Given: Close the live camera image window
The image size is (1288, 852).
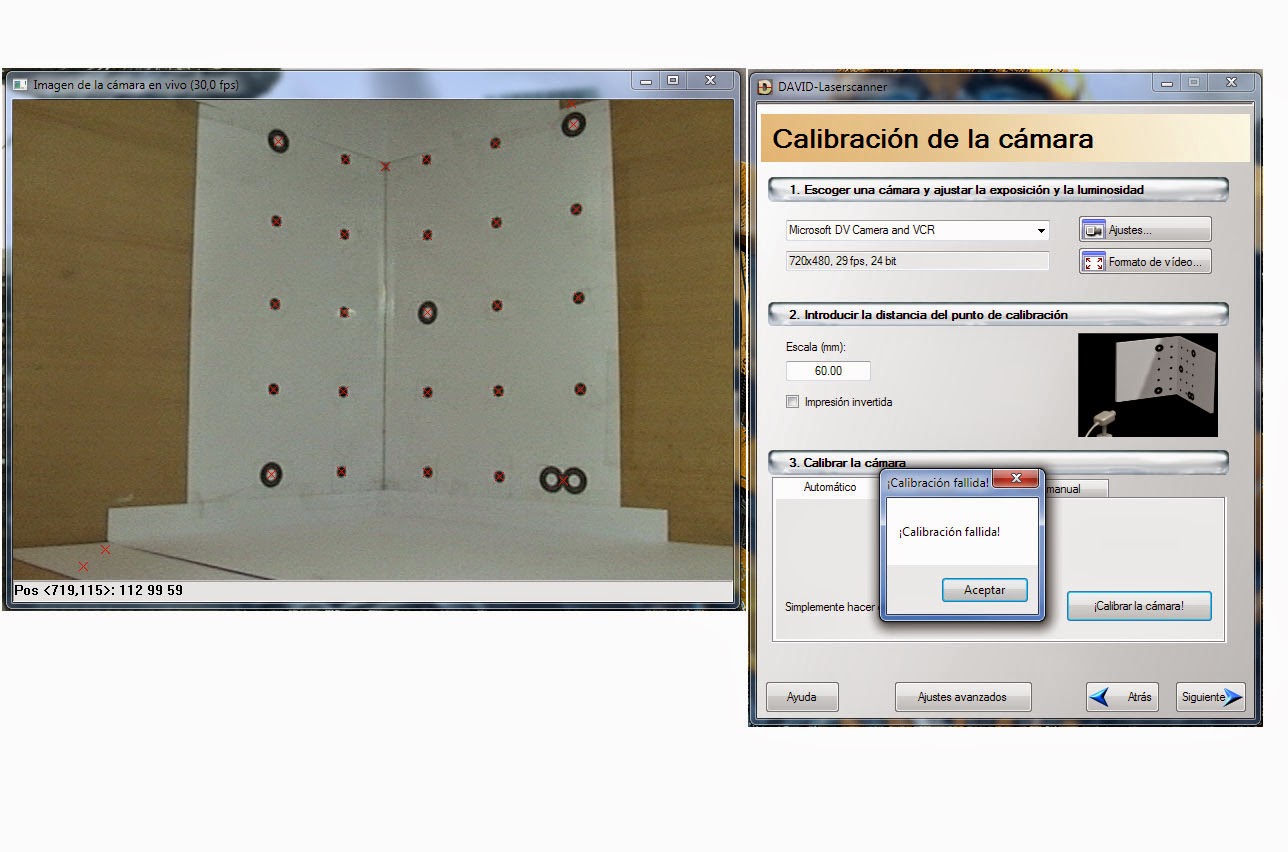Looking at the screenshot, I should click(x=710, y=81).
